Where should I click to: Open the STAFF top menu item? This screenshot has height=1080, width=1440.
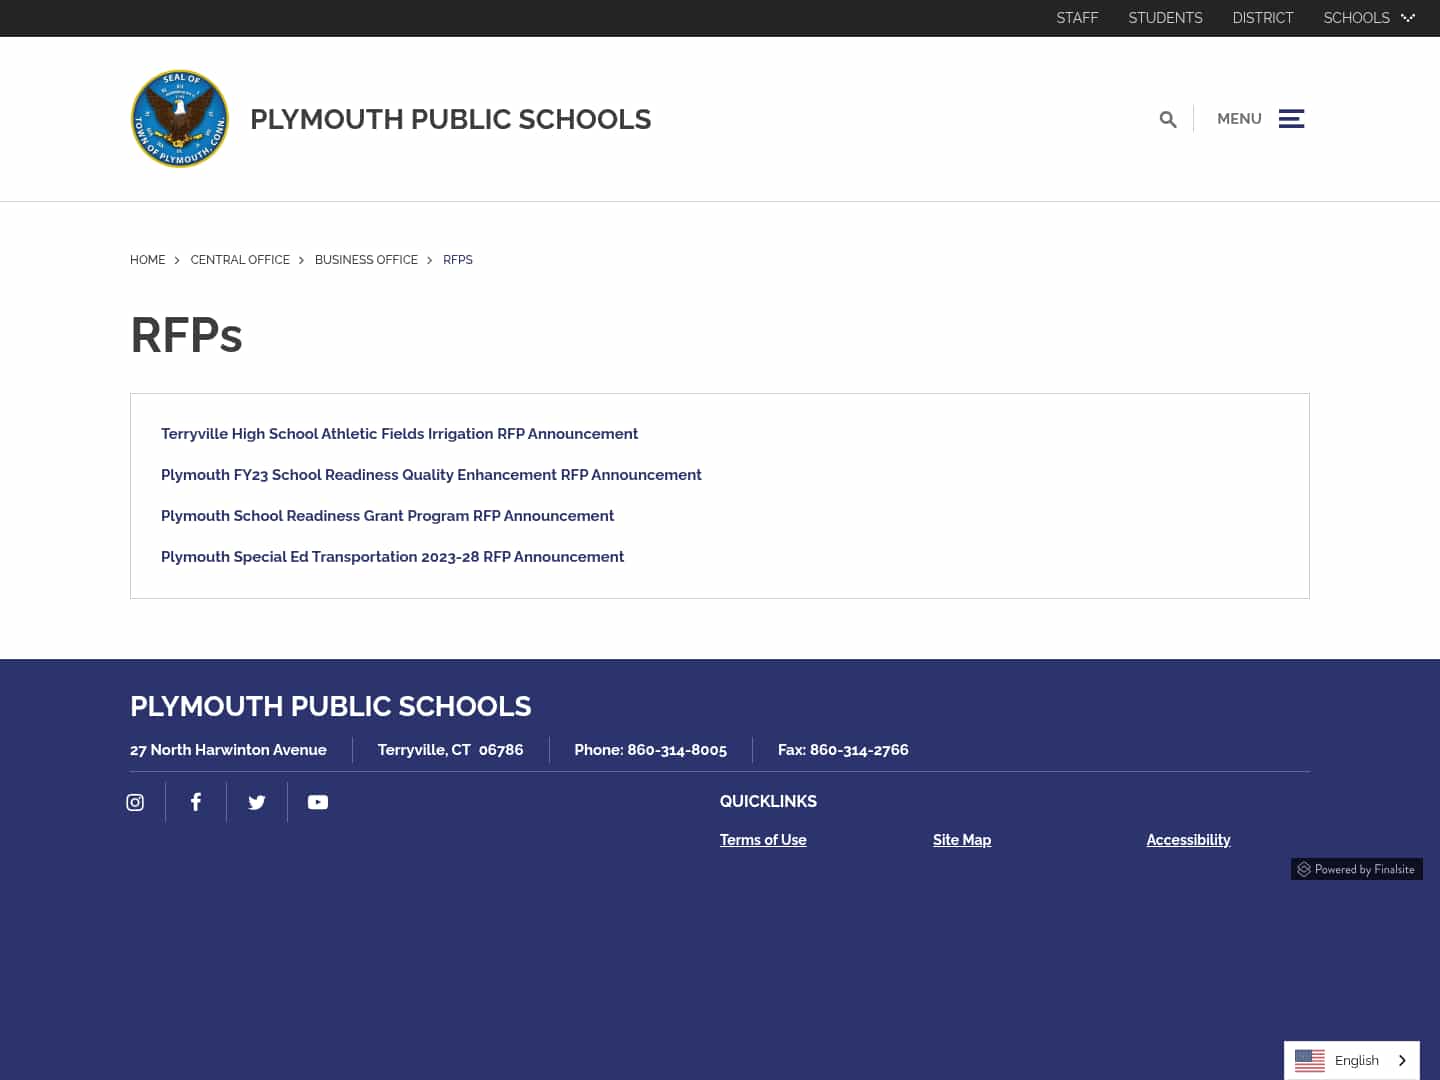coord(1077,18)
